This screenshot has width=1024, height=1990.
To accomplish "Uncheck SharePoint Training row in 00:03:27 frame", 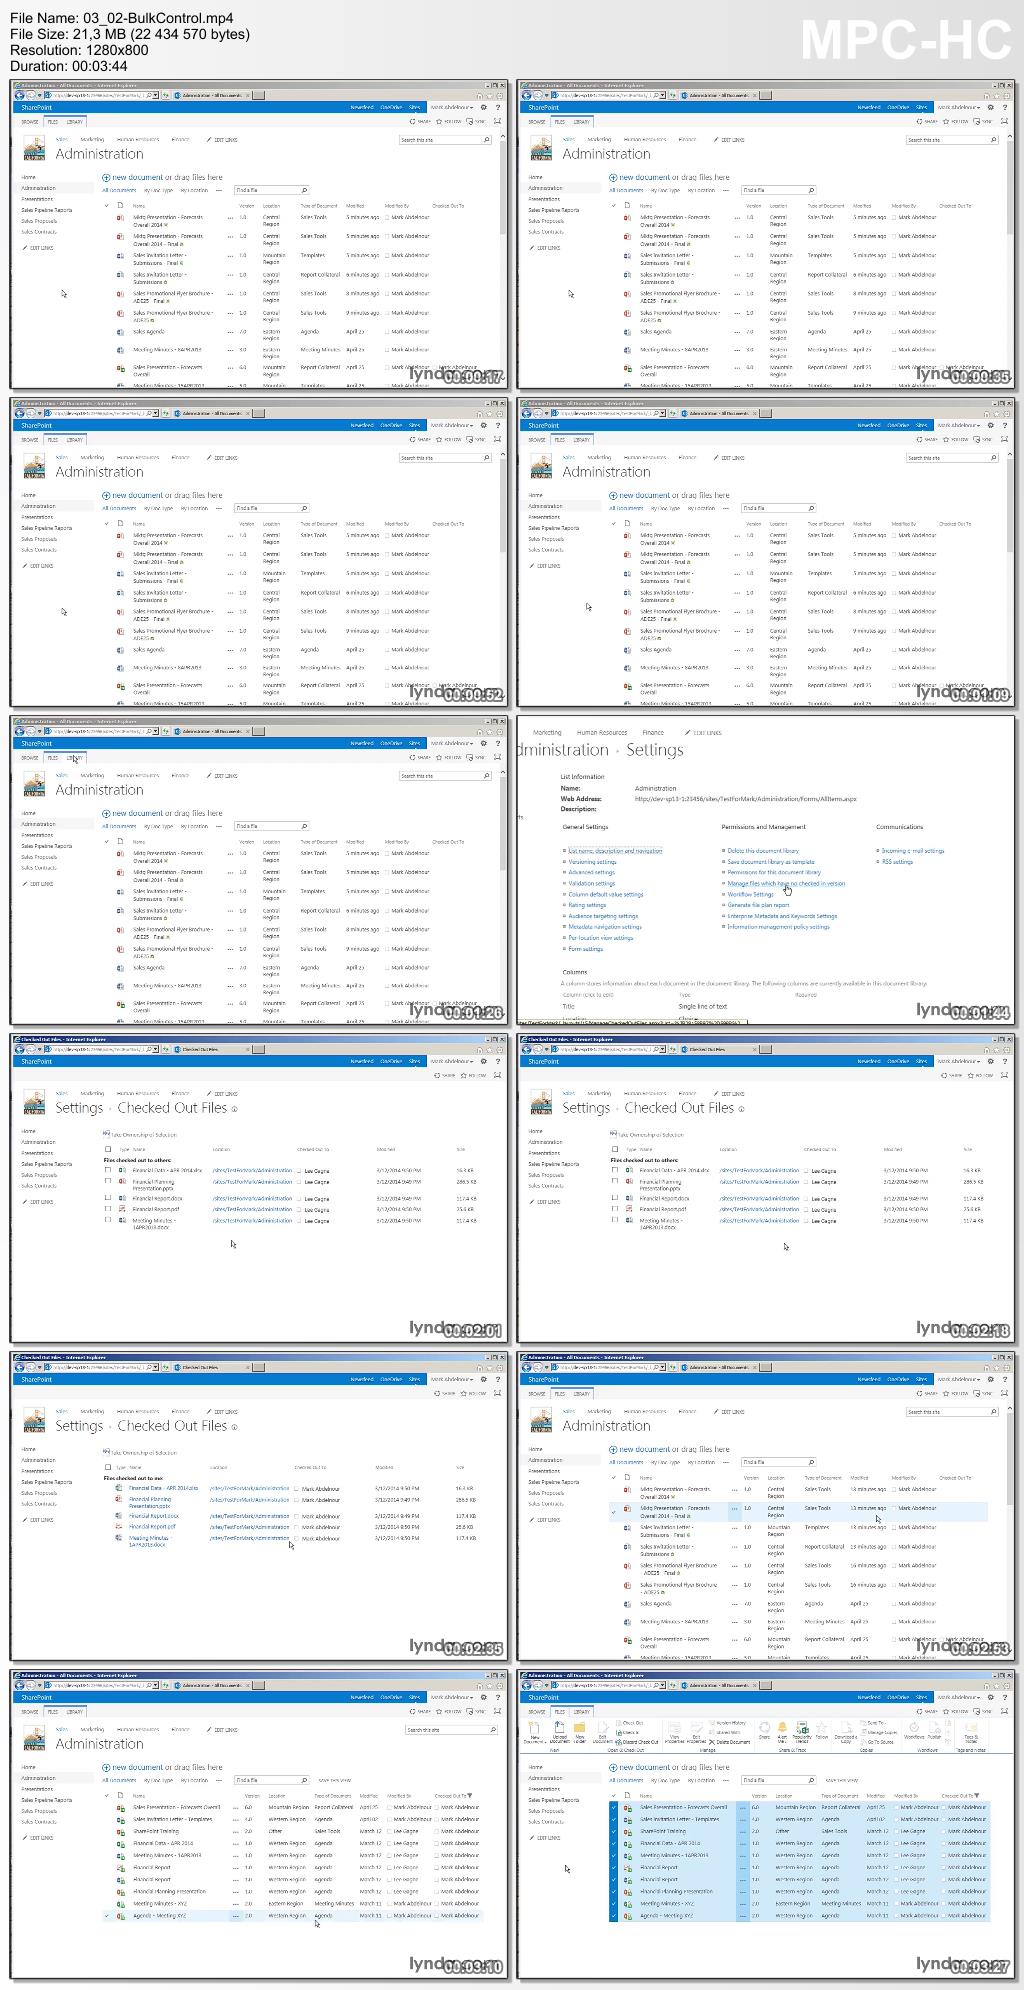I will click(614, 1831).
